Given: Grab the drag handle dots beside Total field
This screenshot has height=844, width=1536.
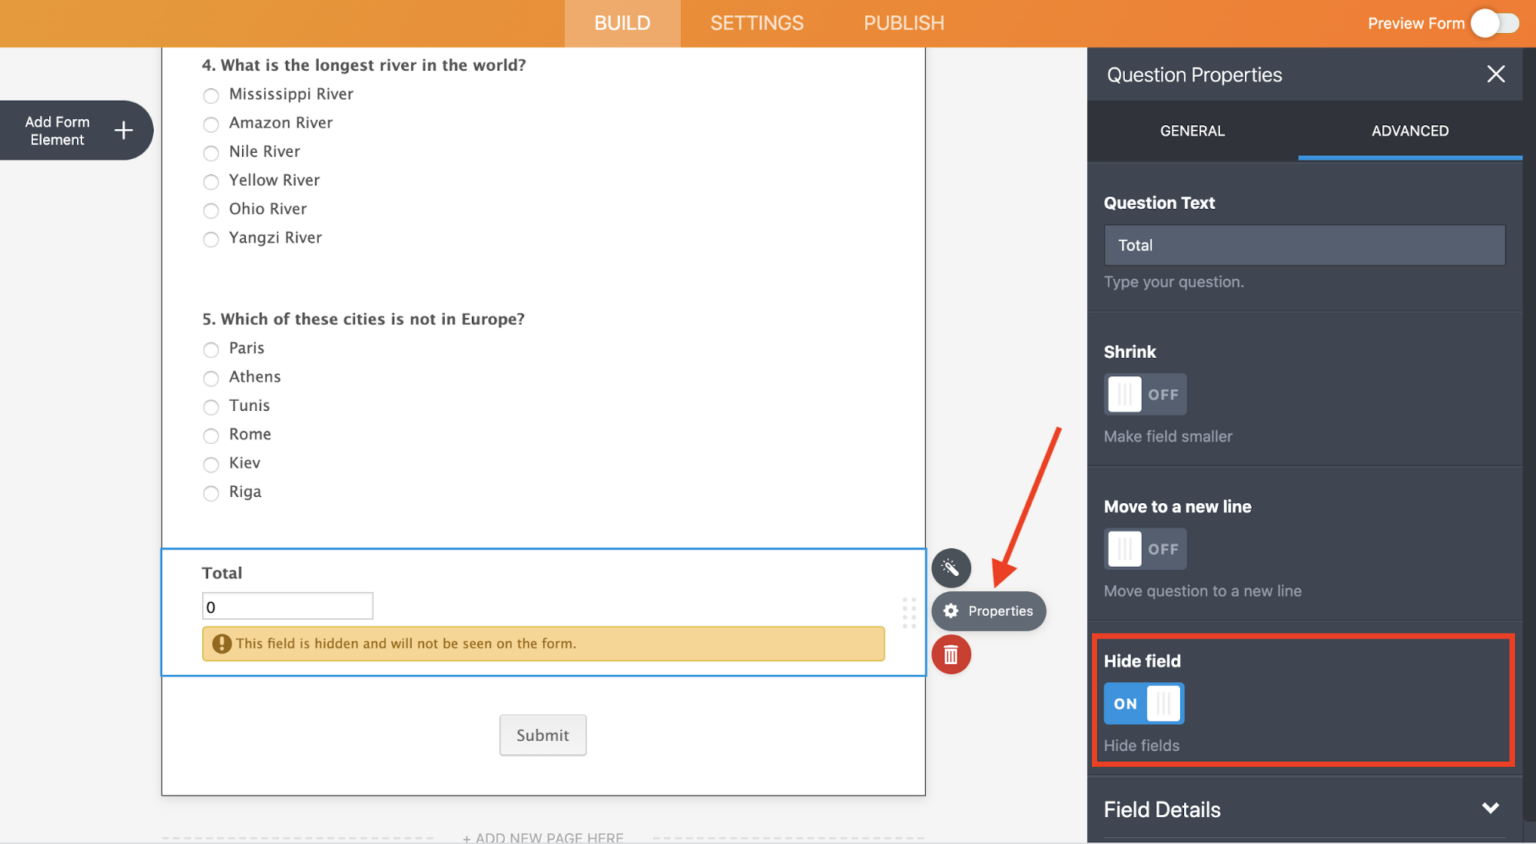Looking at the screenshot, I should [x=908, y=614].
